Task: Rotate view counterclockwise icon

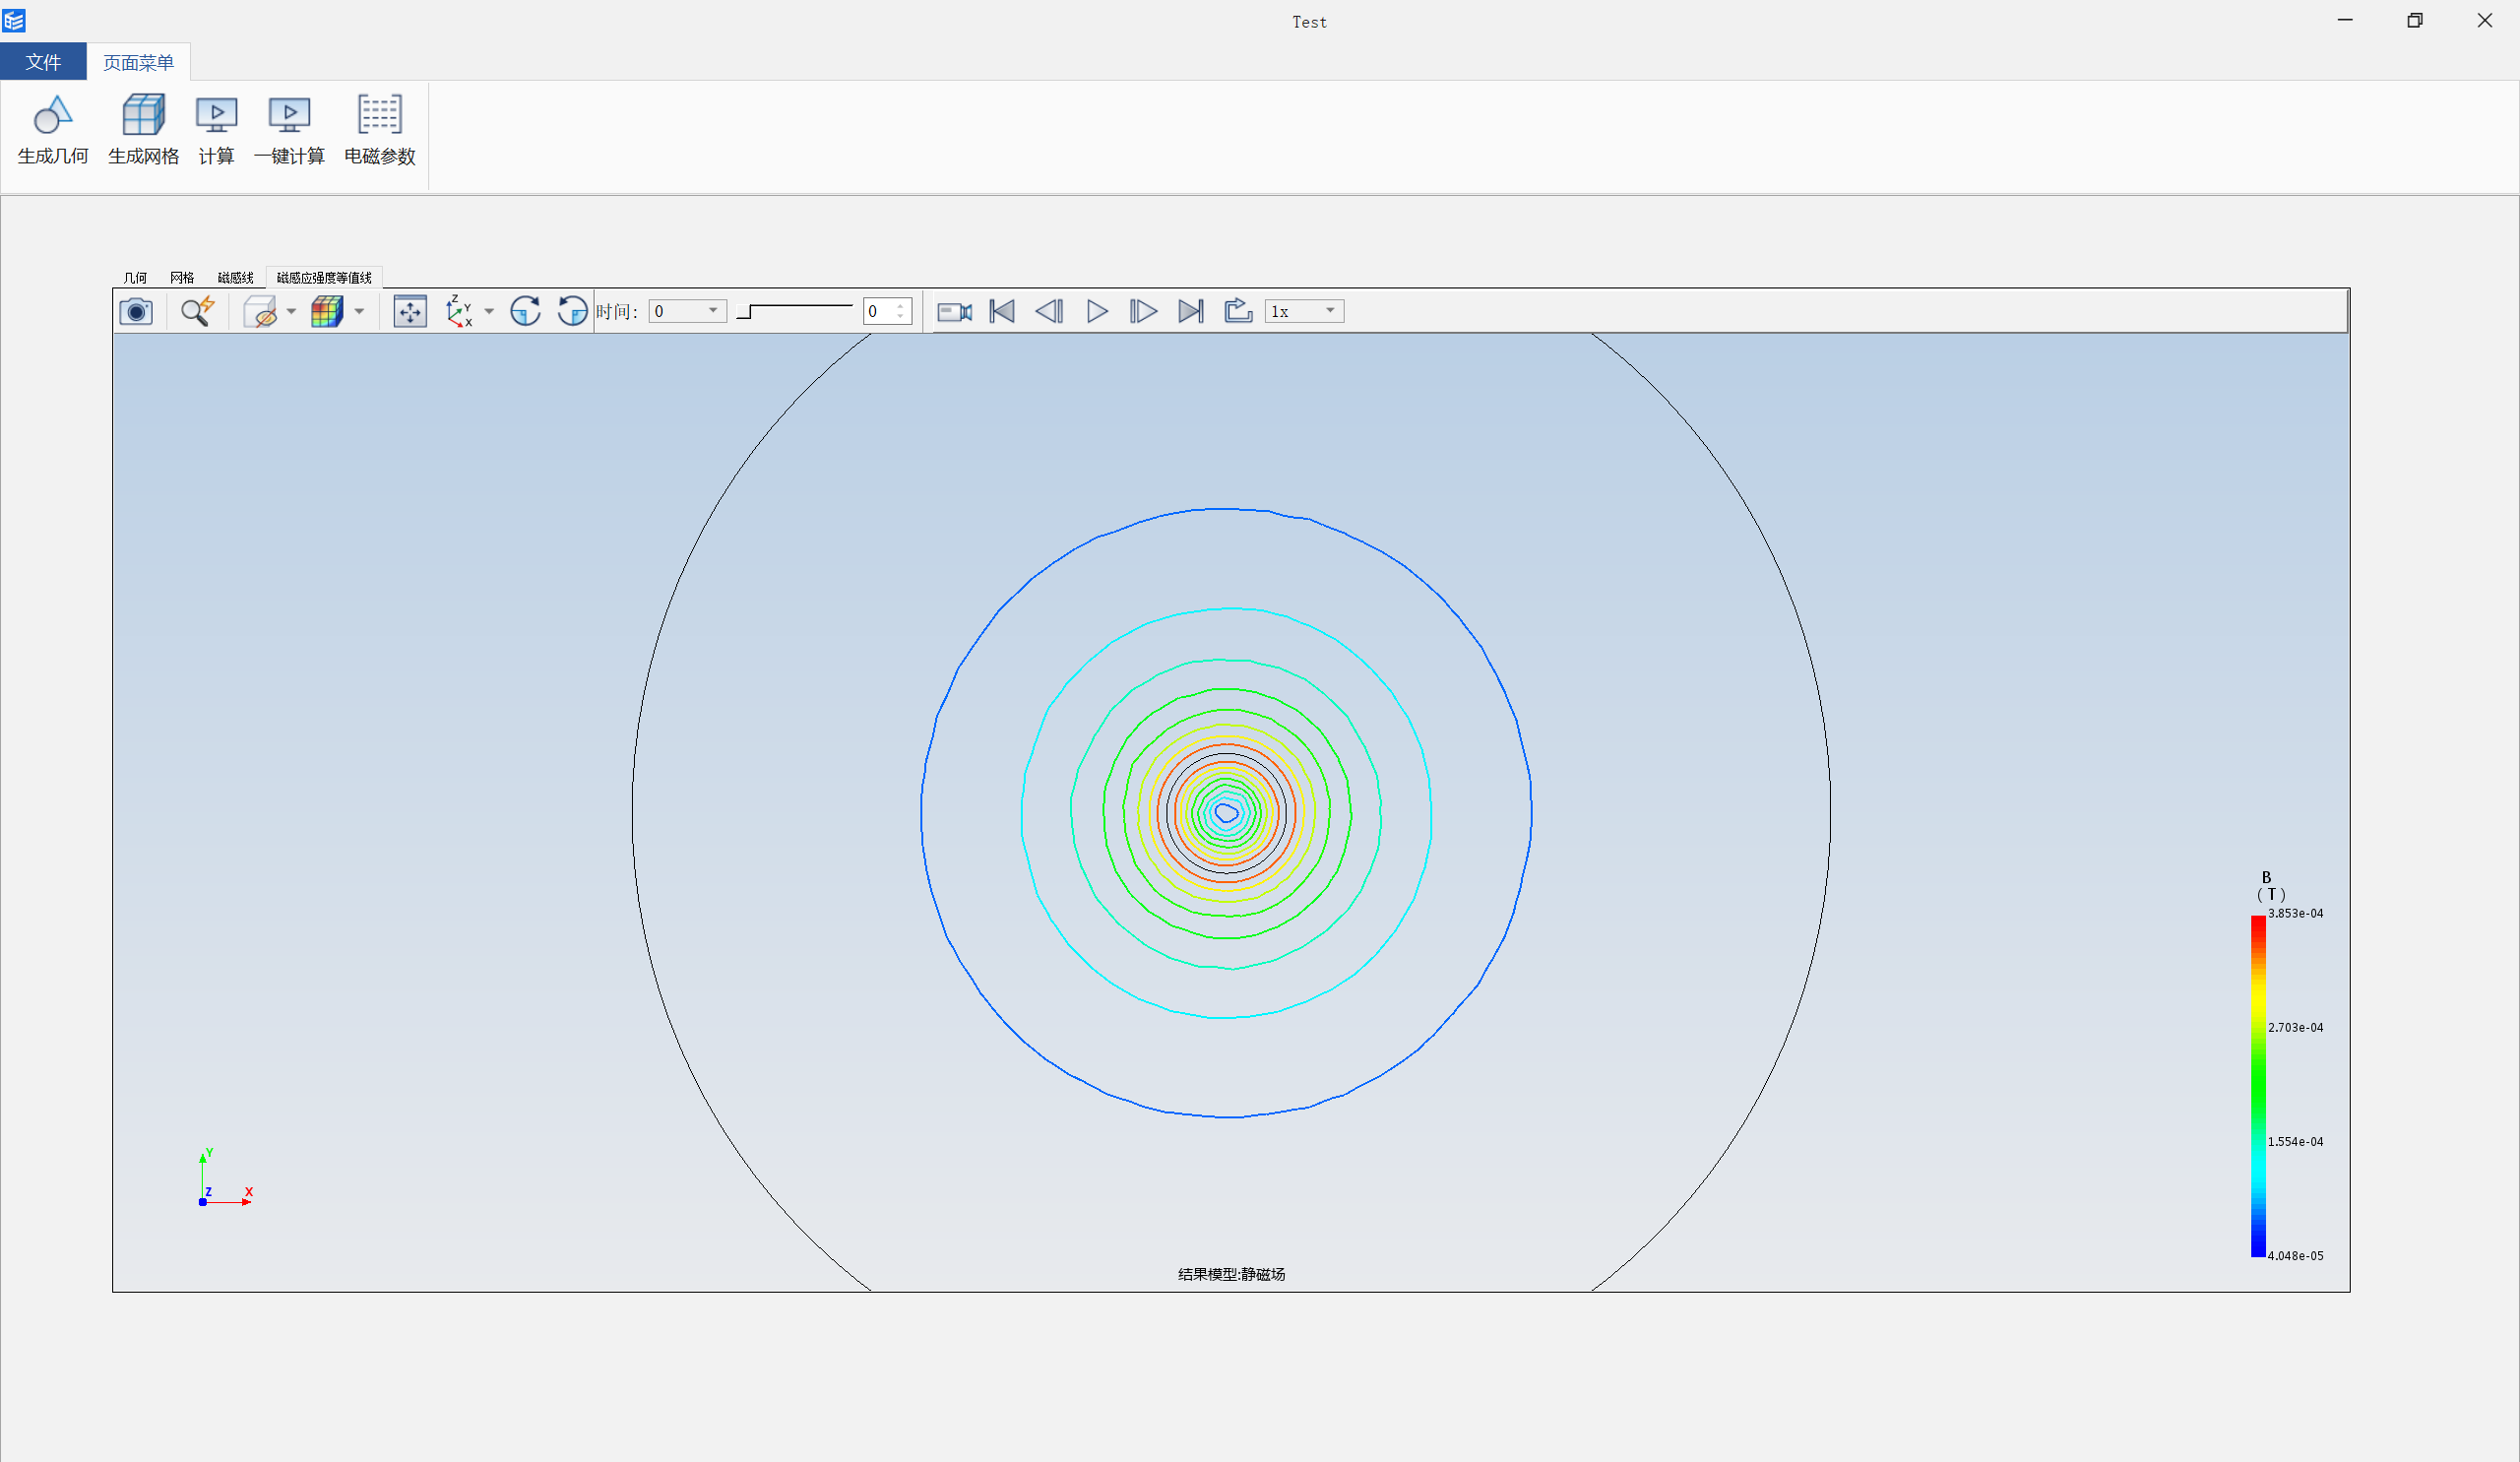Action: click(x=572, y=311)
